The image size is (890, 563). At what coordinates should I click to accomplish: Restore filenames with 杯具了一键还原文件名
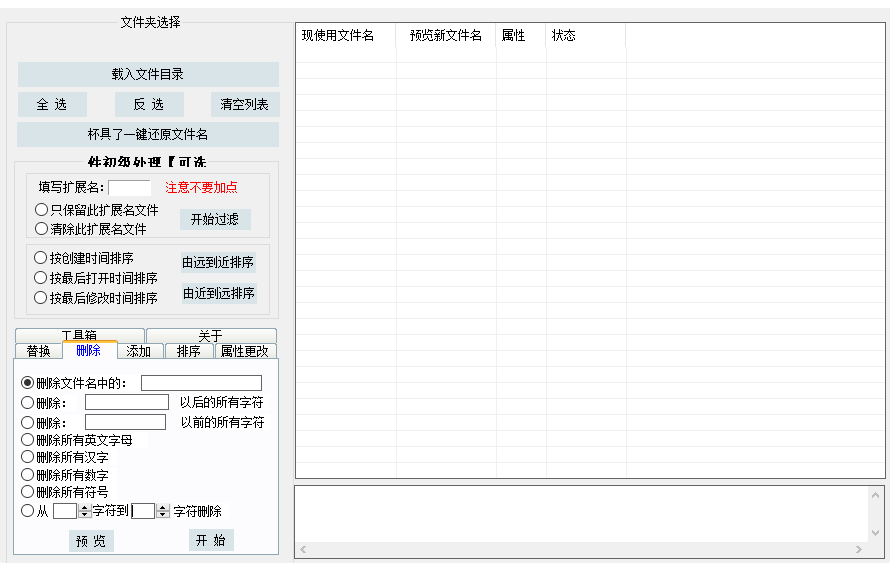coord(148,135)
